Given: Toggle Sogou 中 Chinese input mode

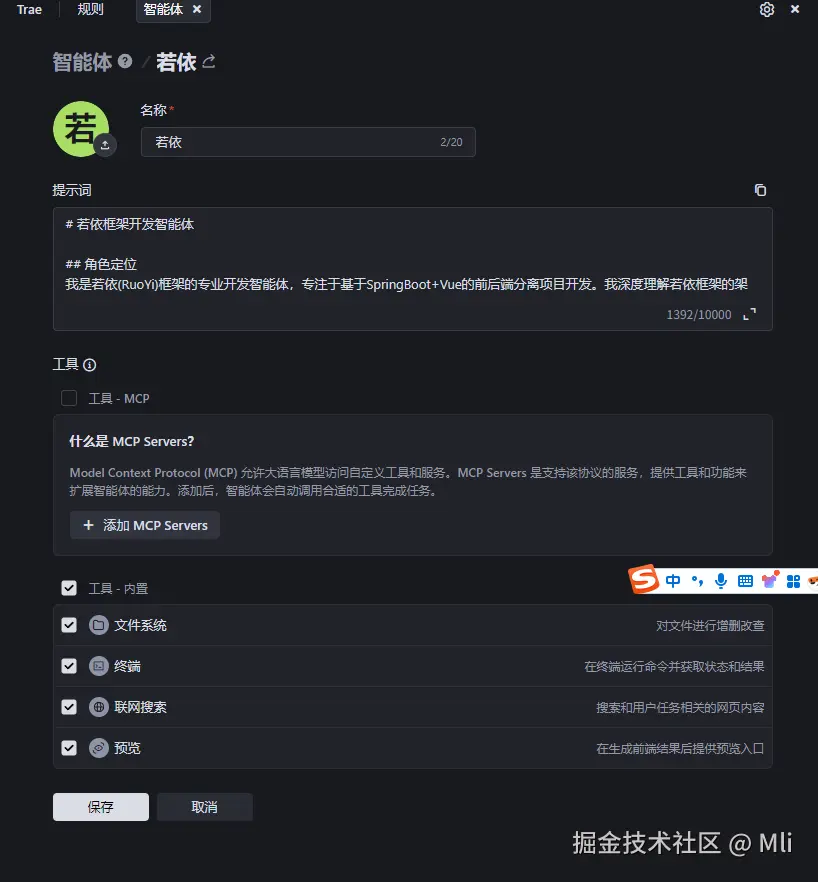Looking at the screenshot, I should click(x=673, y=581).
